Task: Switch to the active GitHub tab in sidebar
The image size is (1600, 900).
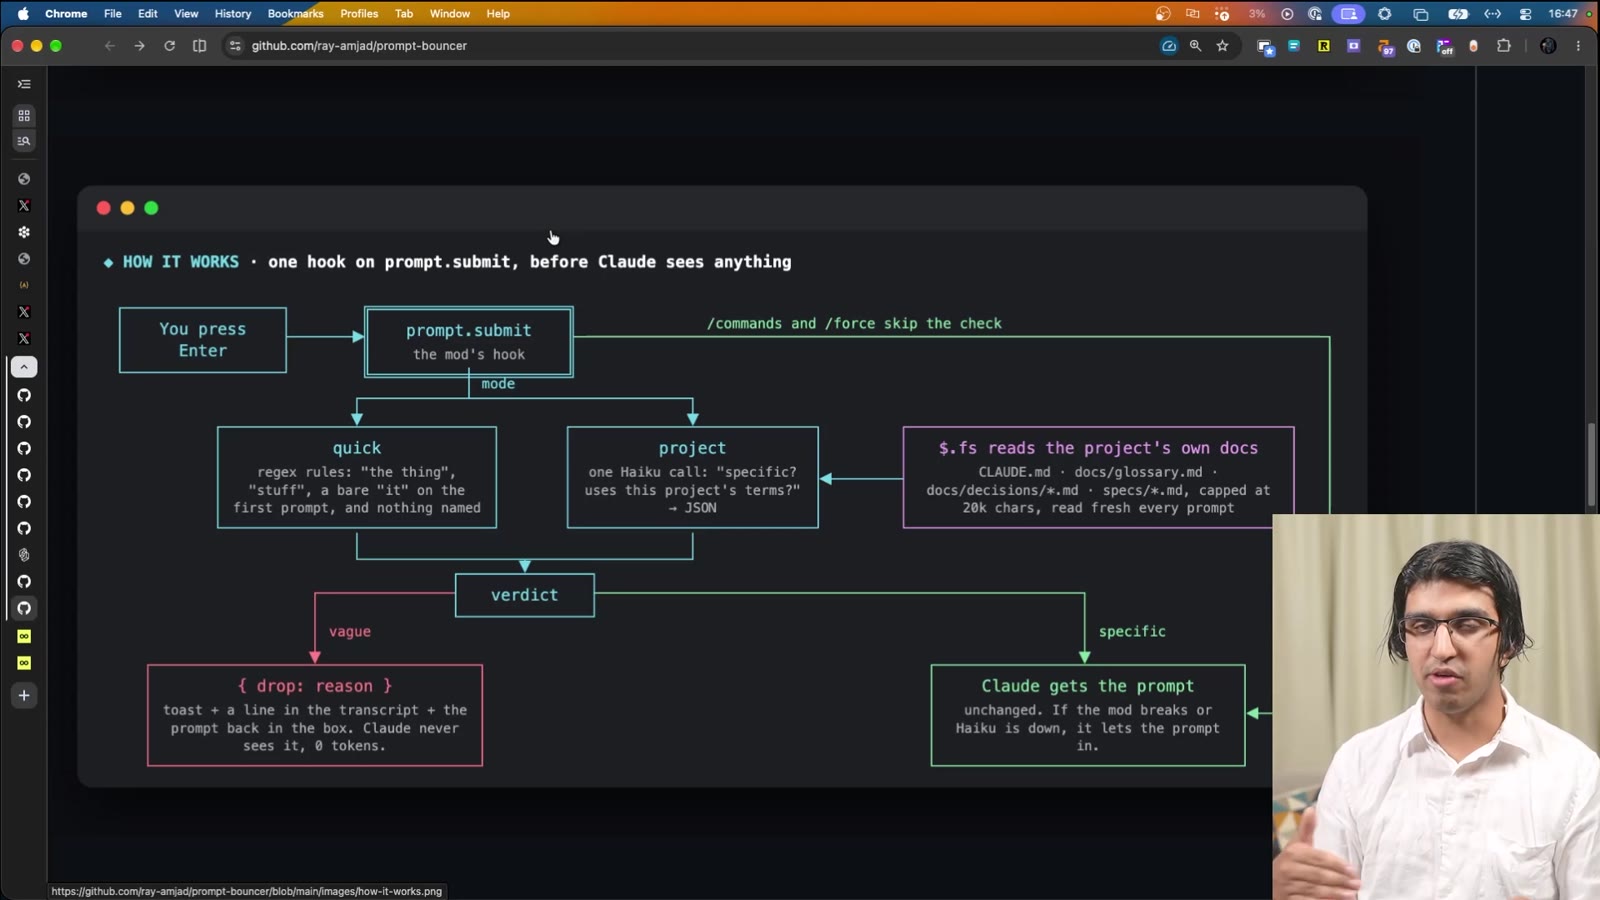Action: pyautogui.click(x=24, y=608)
